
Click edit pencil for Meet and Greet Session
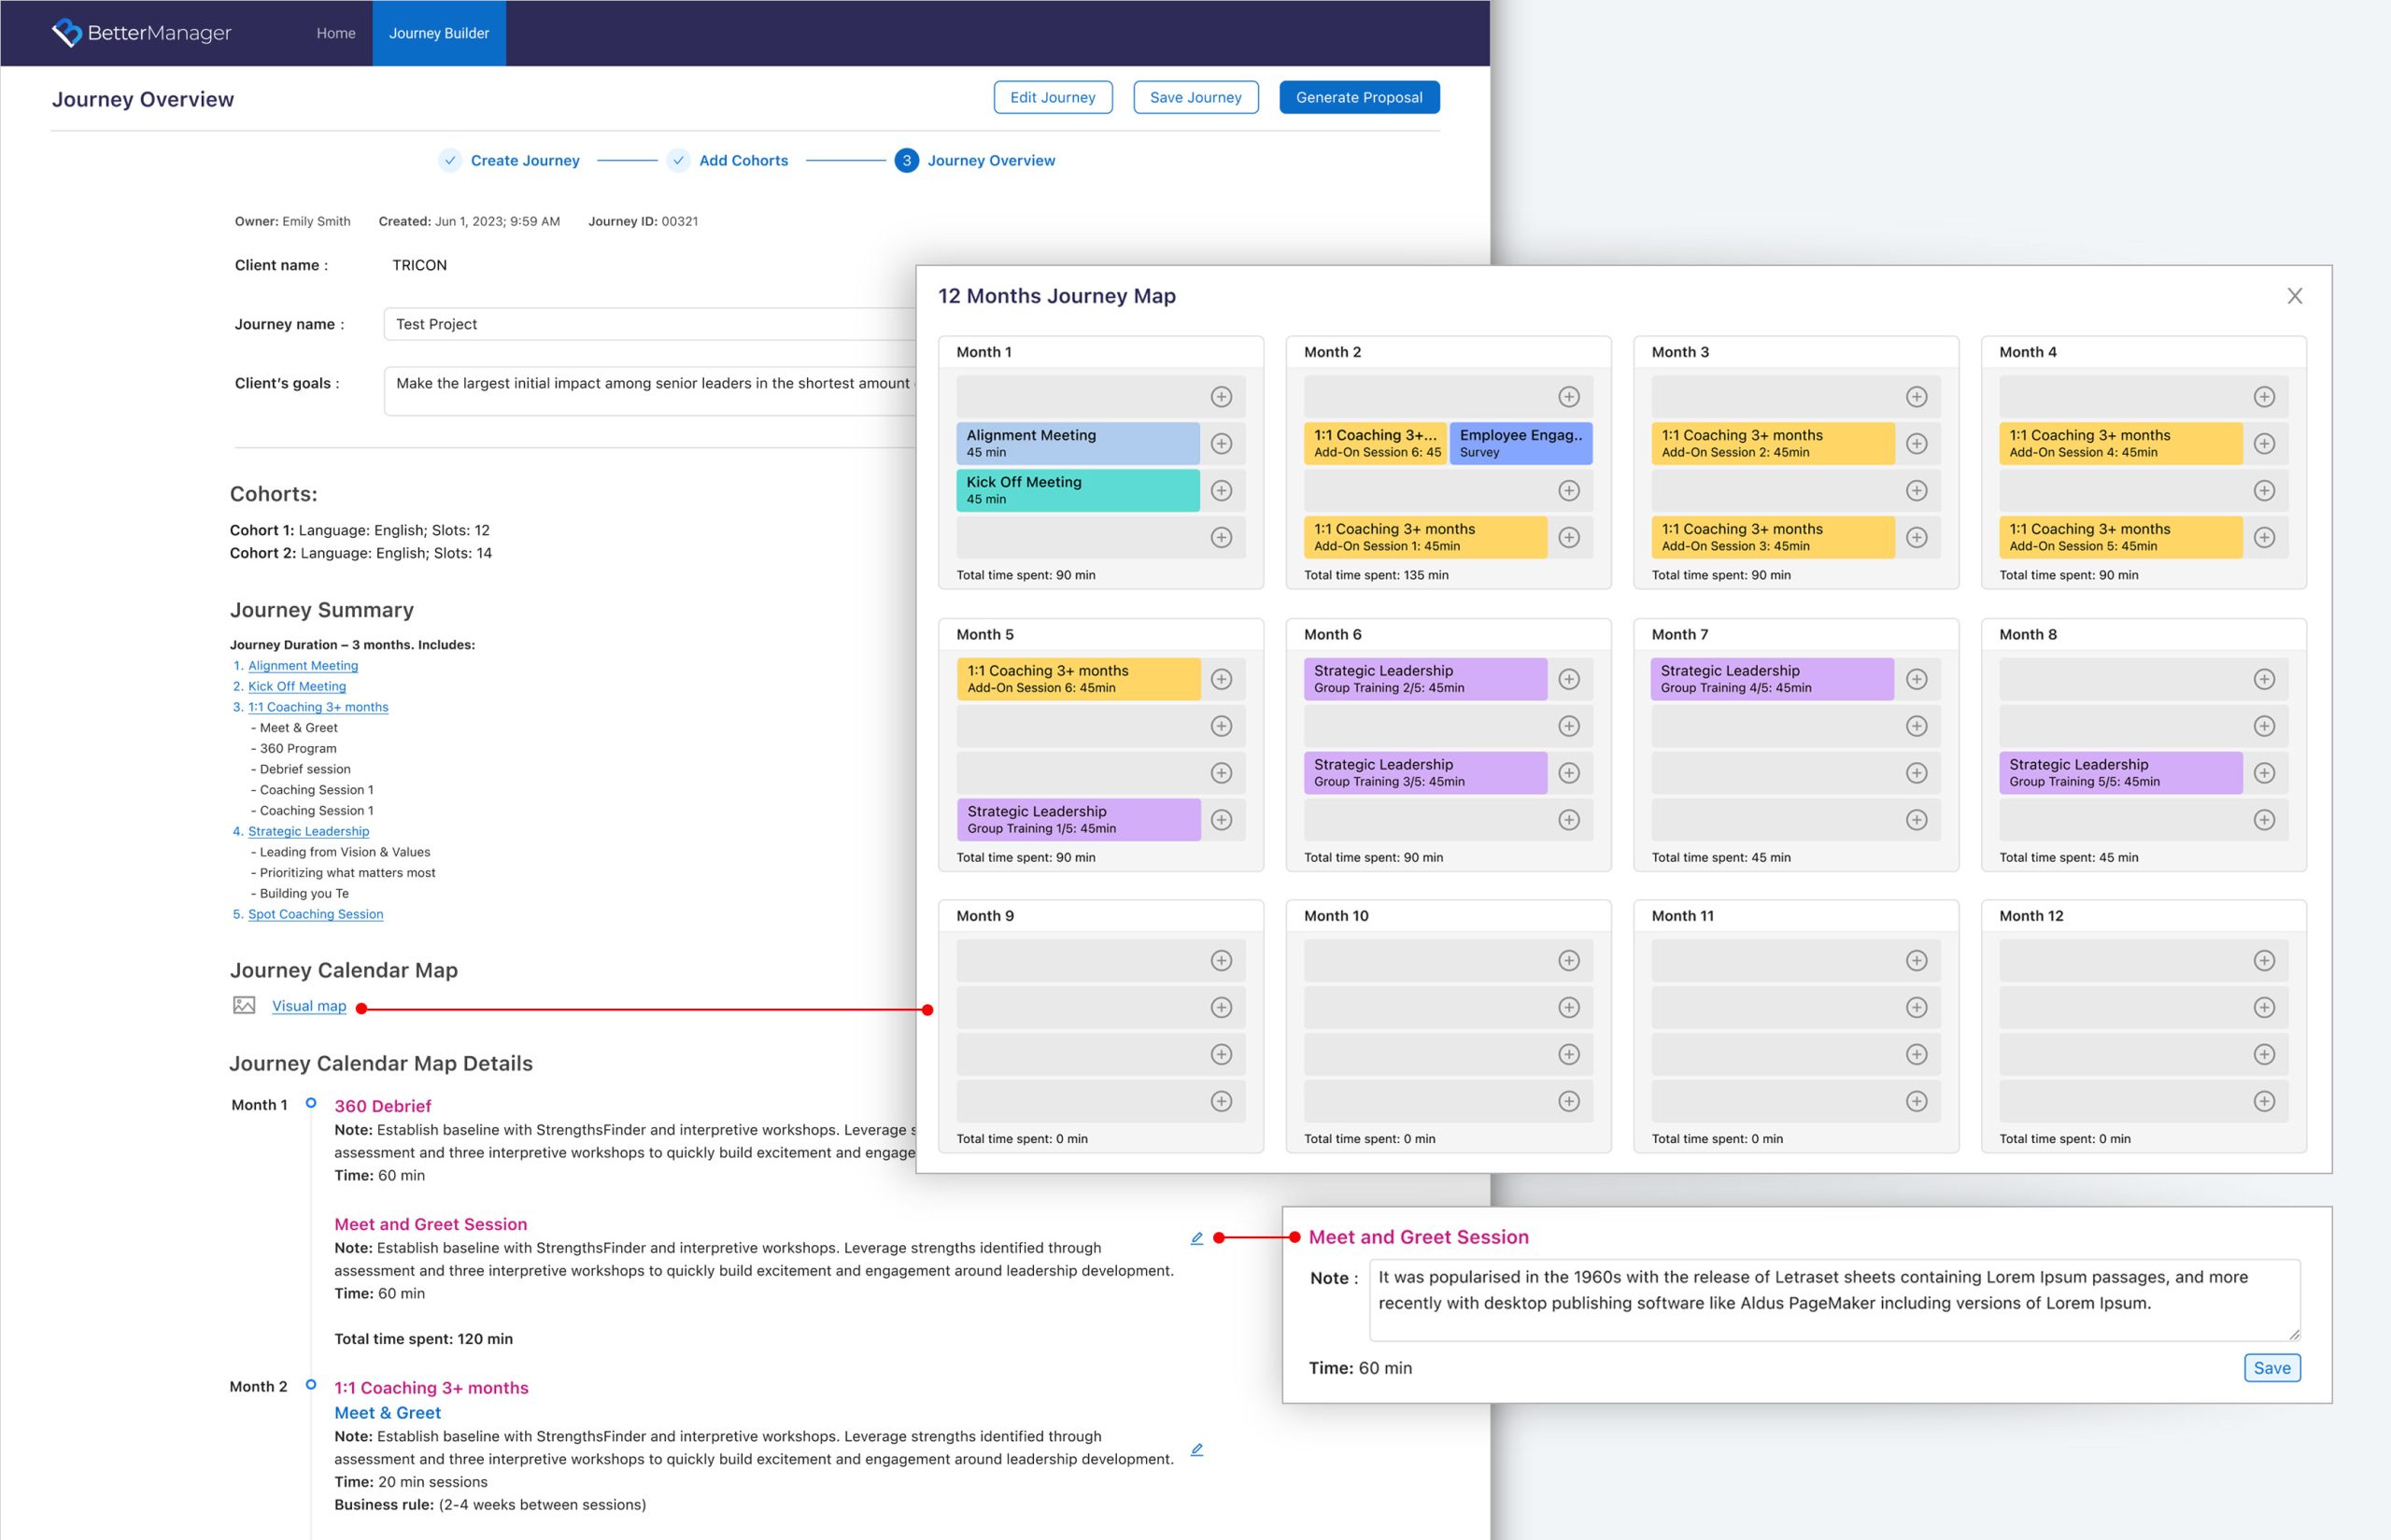pos(1196,1238)
